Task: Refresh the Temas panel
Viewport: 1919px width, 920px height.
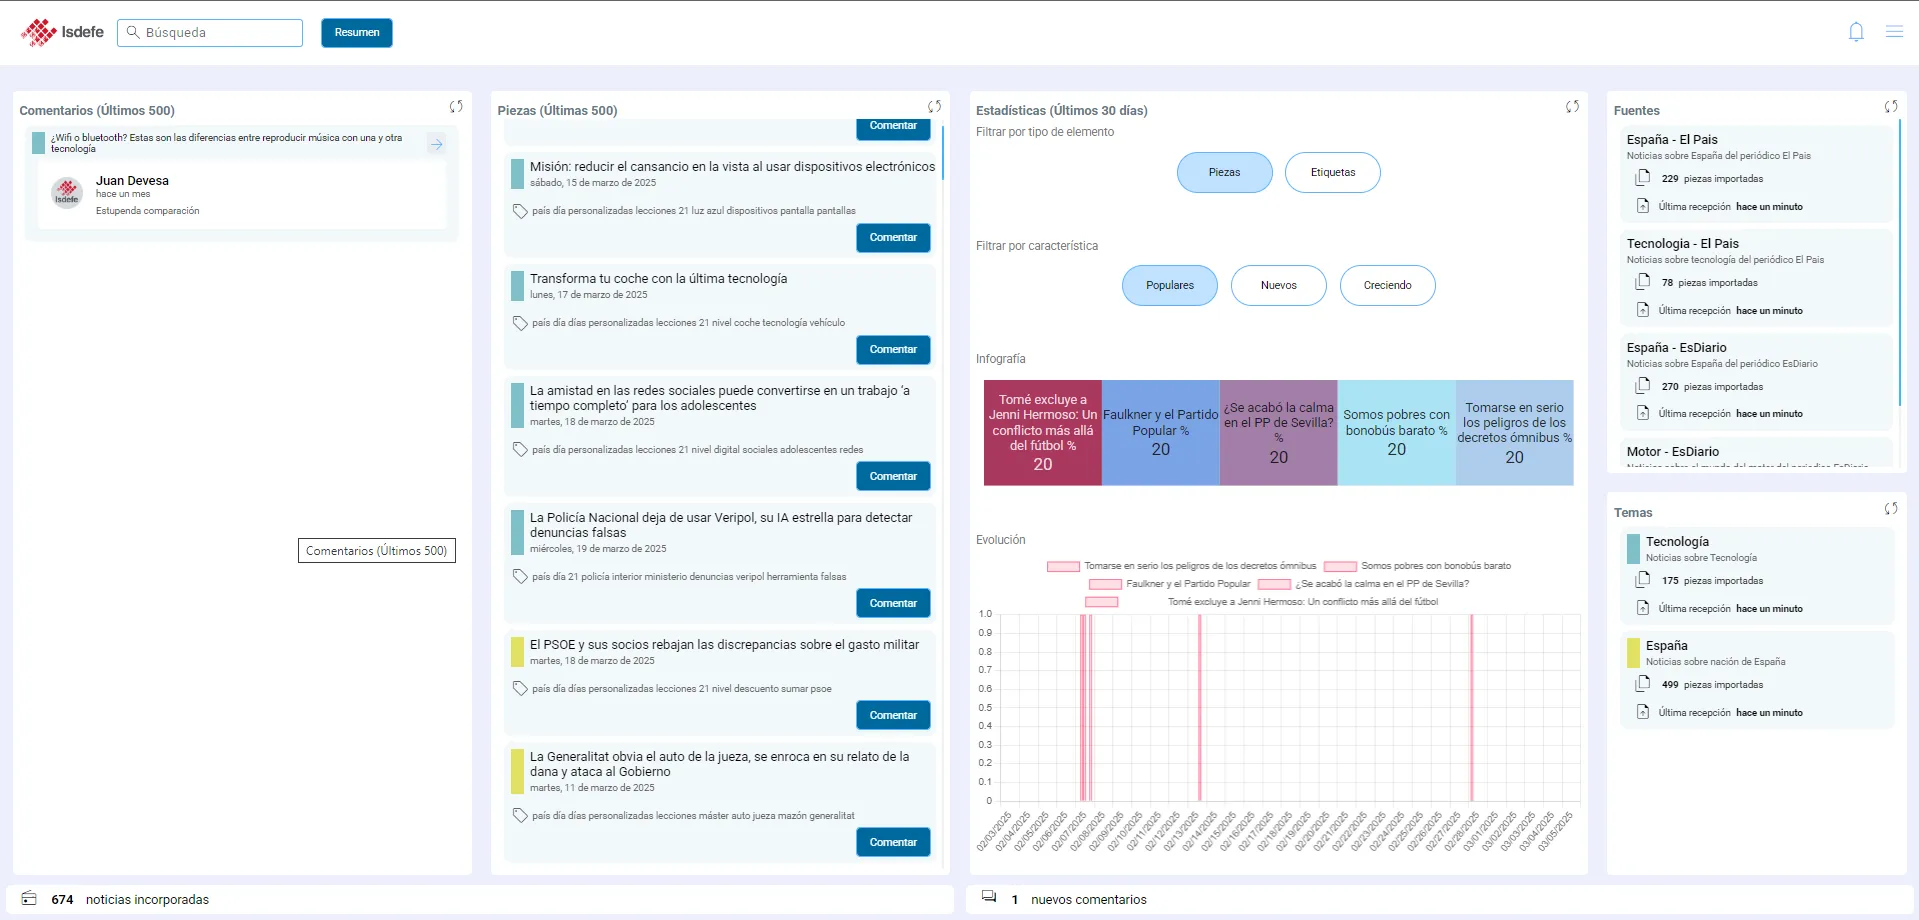Action: tap(1890, 509)
